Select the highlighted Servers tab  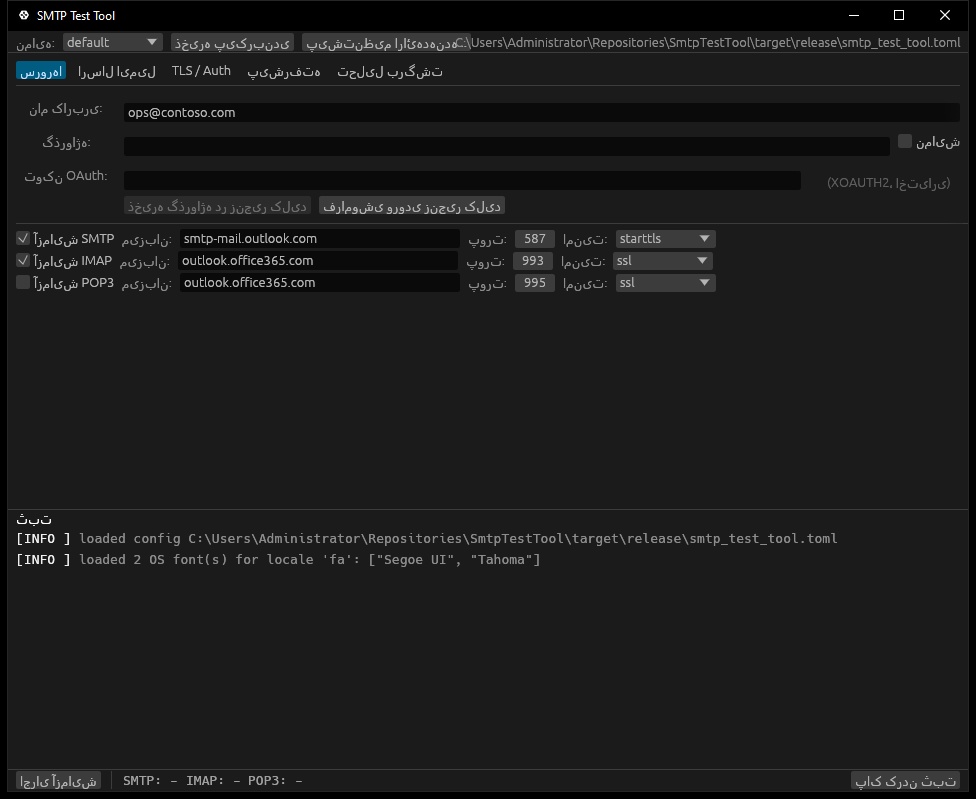tap(41, 71)
